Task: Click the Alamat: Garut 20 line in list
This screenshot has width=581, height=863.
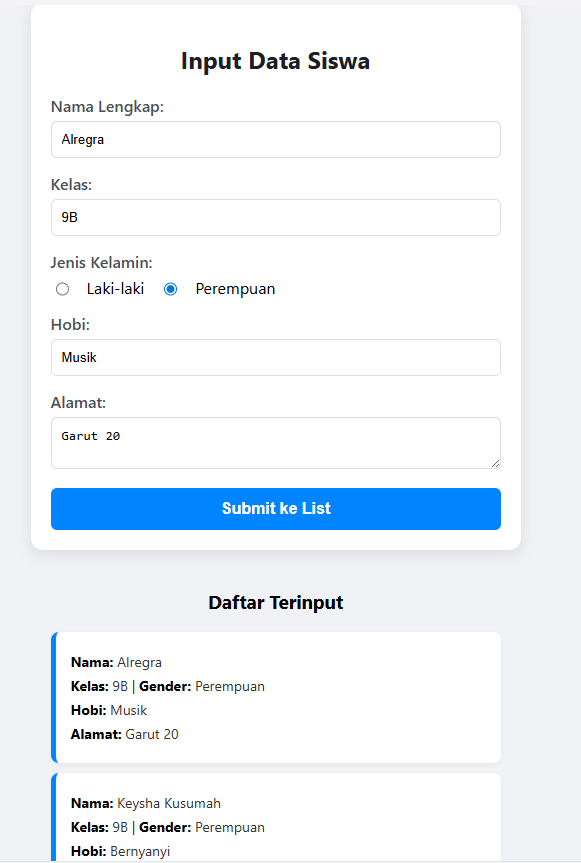Action: tap(124, 734)
